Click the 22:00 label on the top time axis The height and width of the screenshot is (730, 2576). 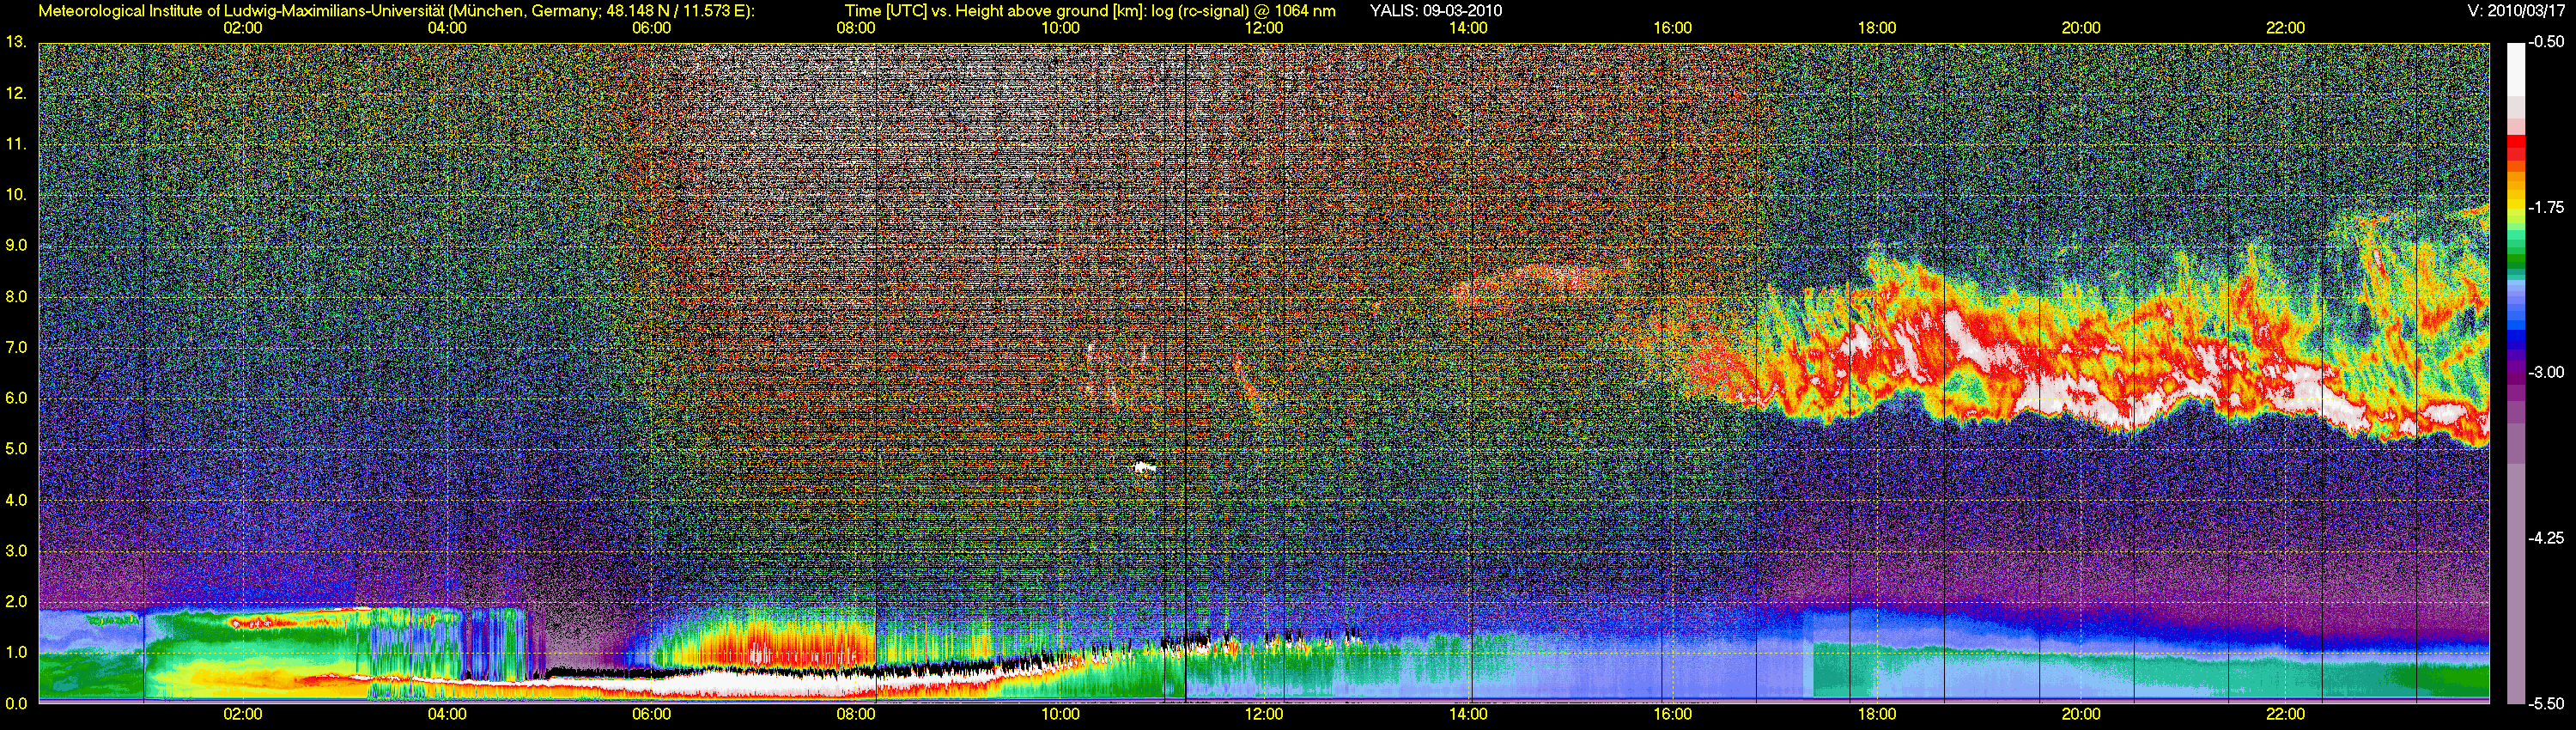[x=2285, y=28]
